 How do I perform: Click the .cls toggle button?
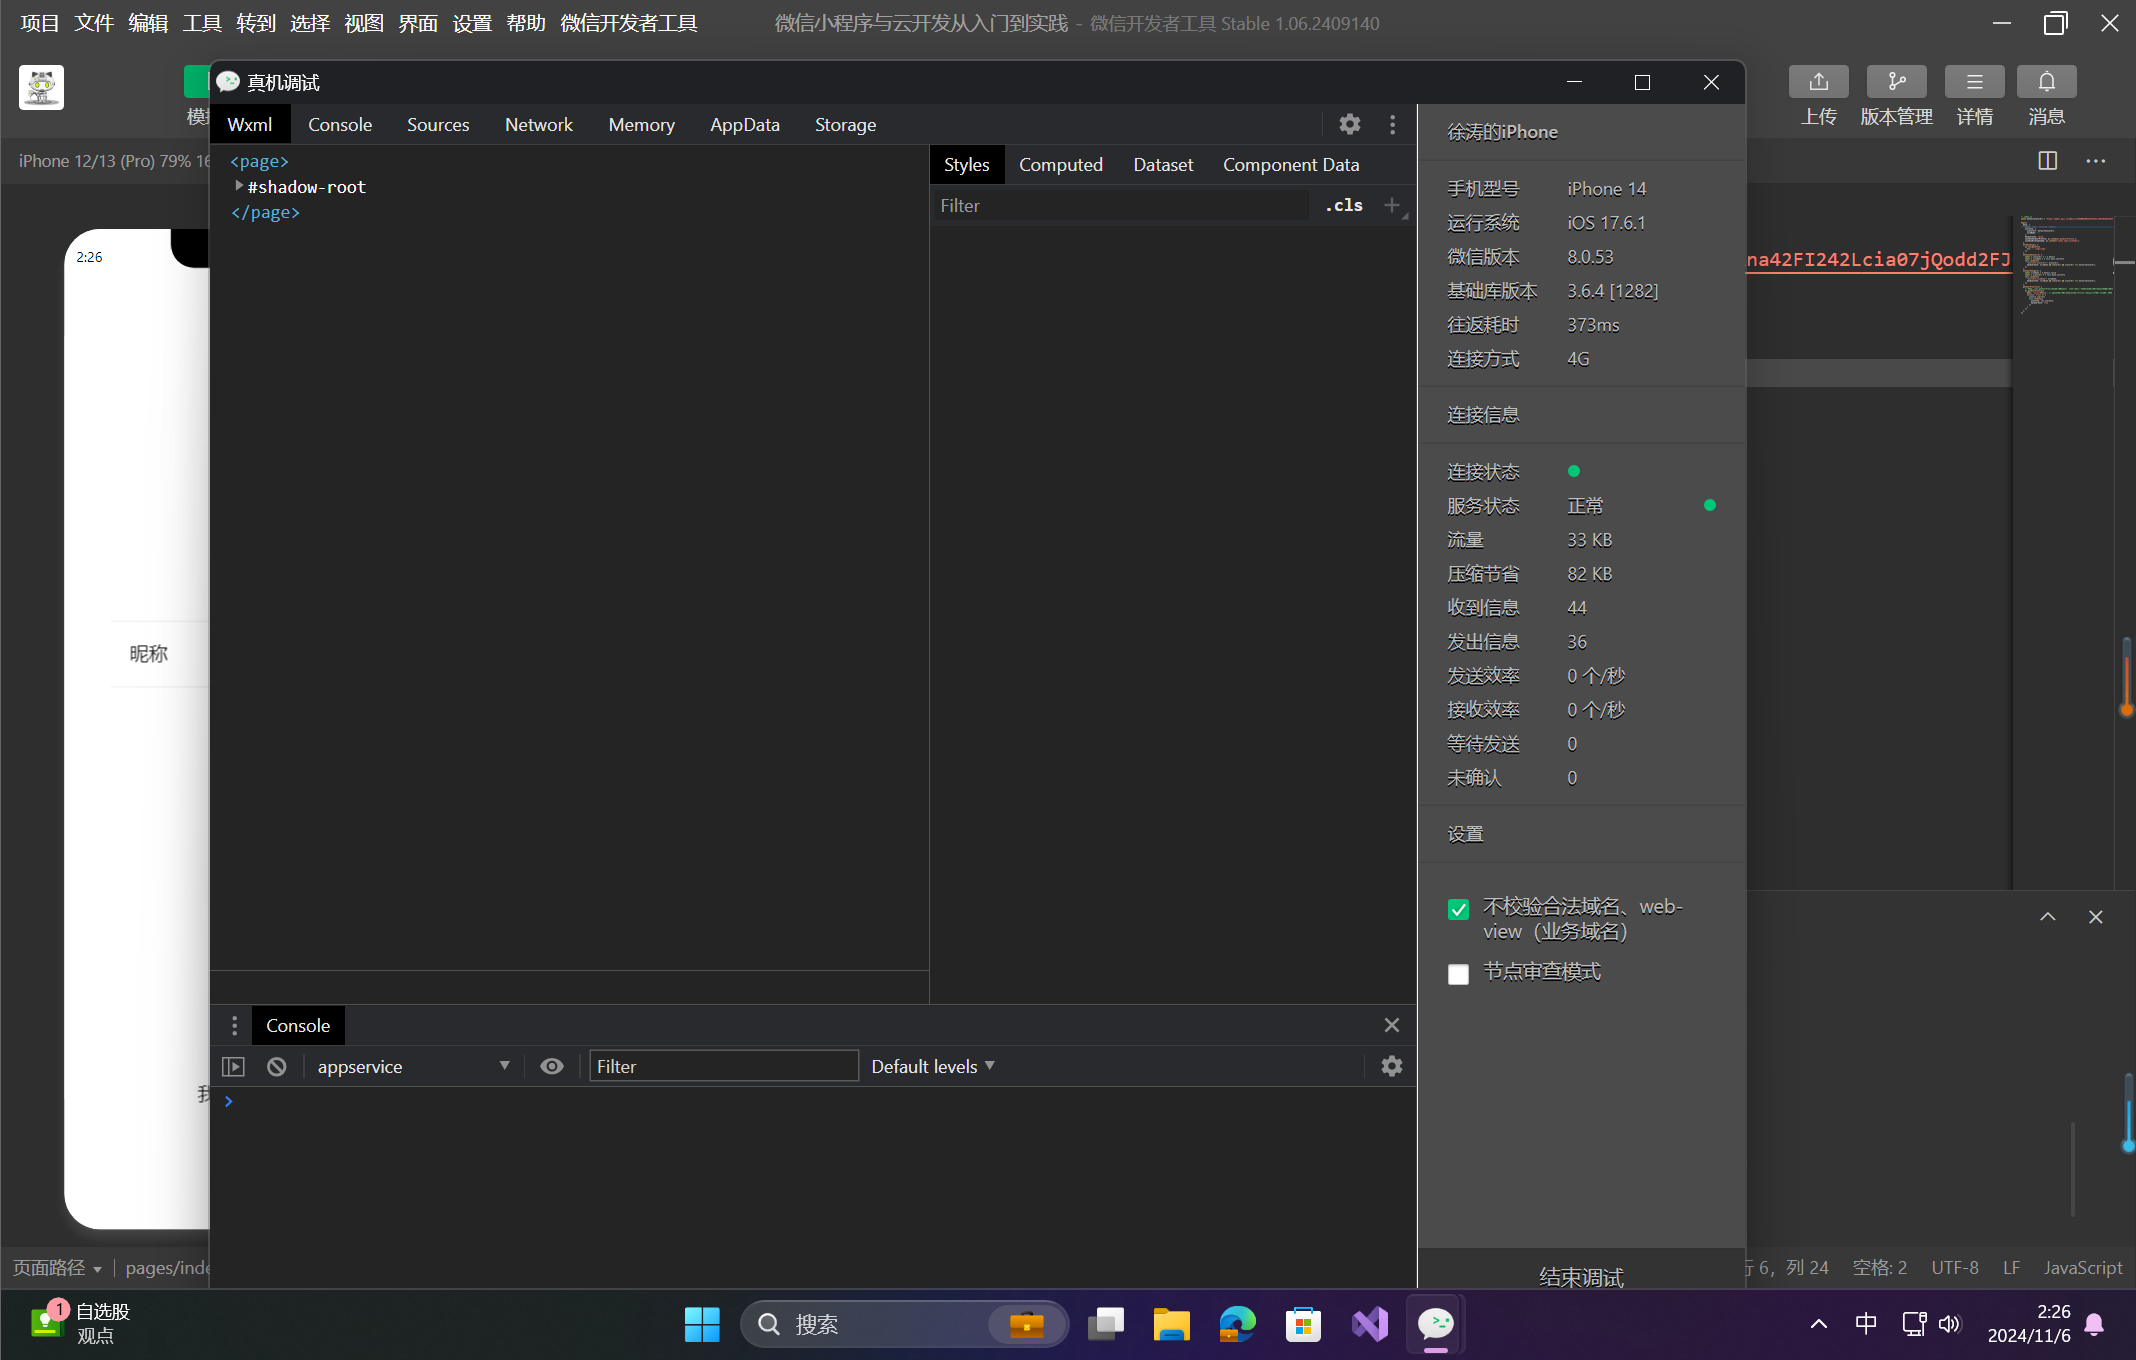[1343, 205]
